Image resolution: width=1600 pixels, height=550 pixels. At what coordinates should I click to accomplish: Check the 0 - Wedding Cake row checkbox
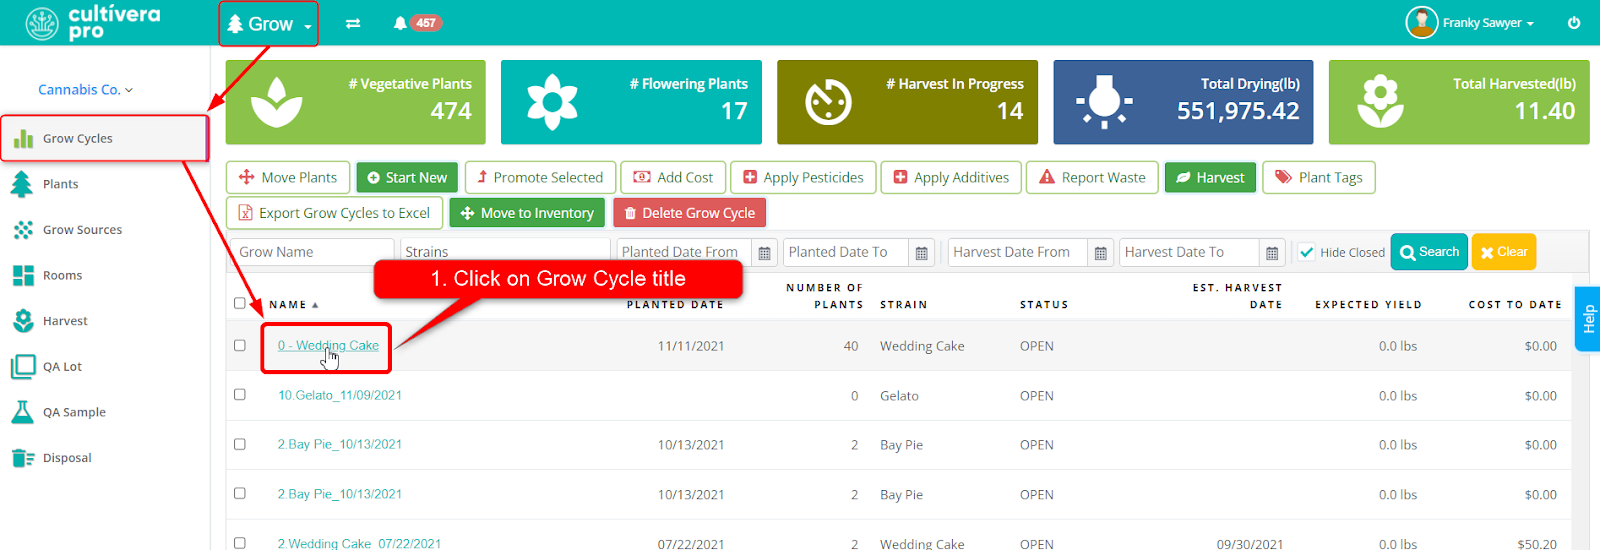point(239,345)
